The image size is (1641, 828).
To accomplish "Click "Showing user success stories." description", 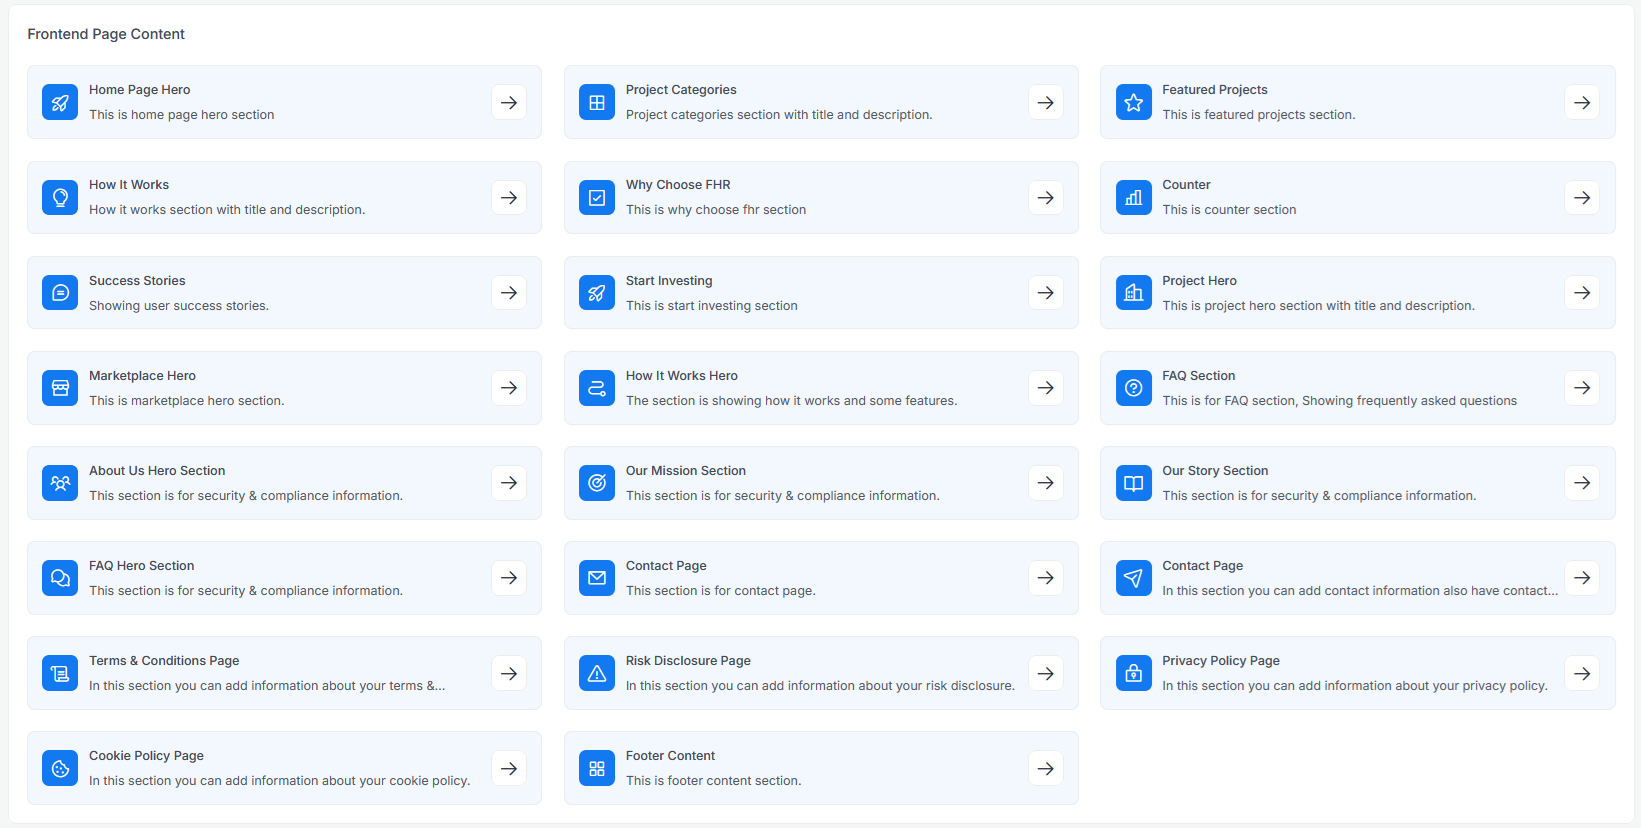I will point(179,306).
